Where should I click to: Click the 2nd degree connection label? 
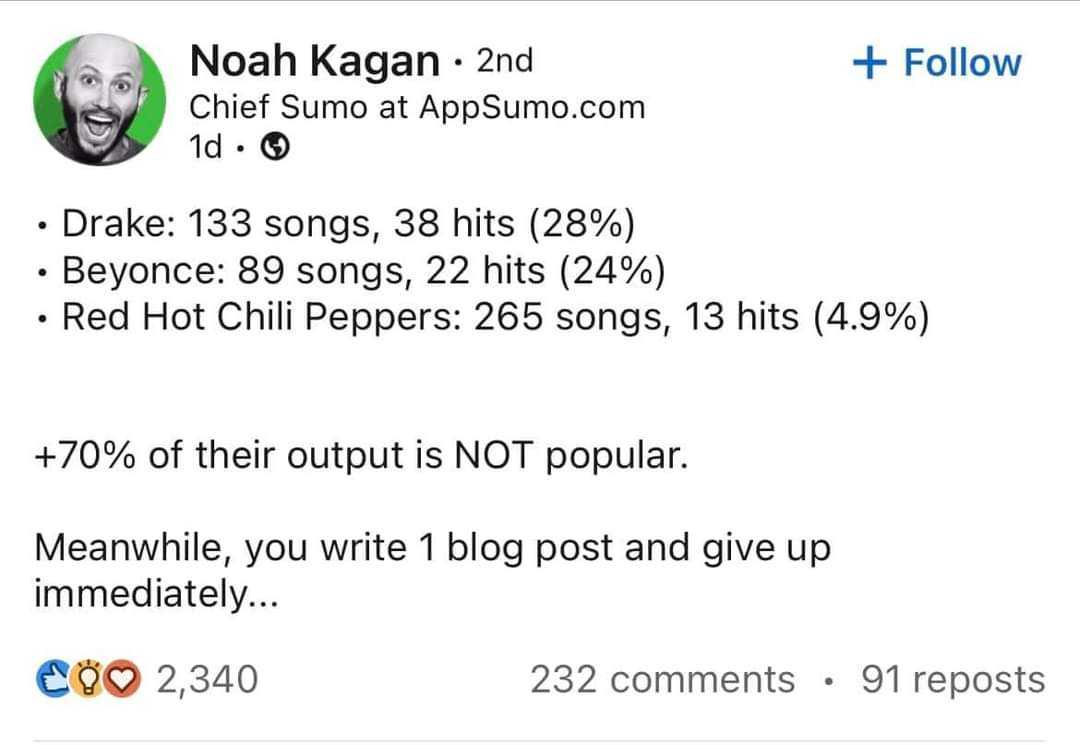click(x=504, y=62)
